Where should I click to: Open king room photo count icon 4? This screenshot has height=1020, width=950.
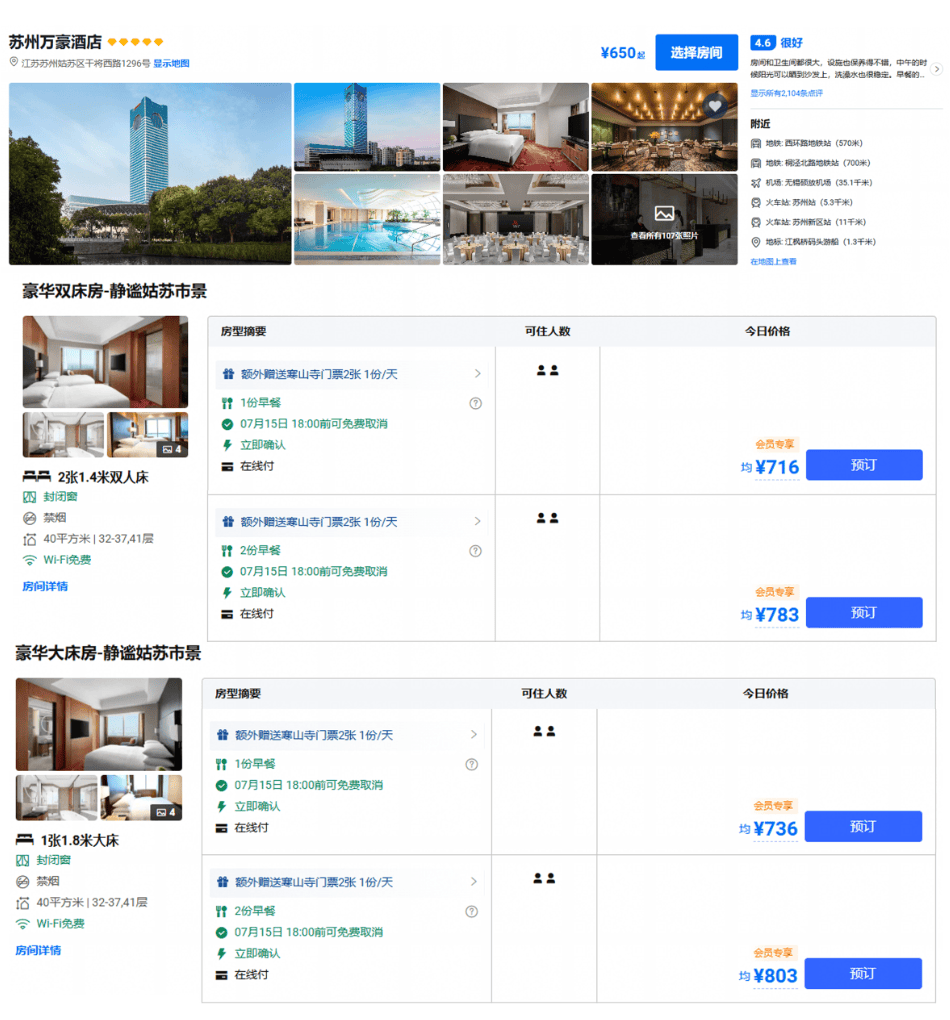tap(165, 812)
